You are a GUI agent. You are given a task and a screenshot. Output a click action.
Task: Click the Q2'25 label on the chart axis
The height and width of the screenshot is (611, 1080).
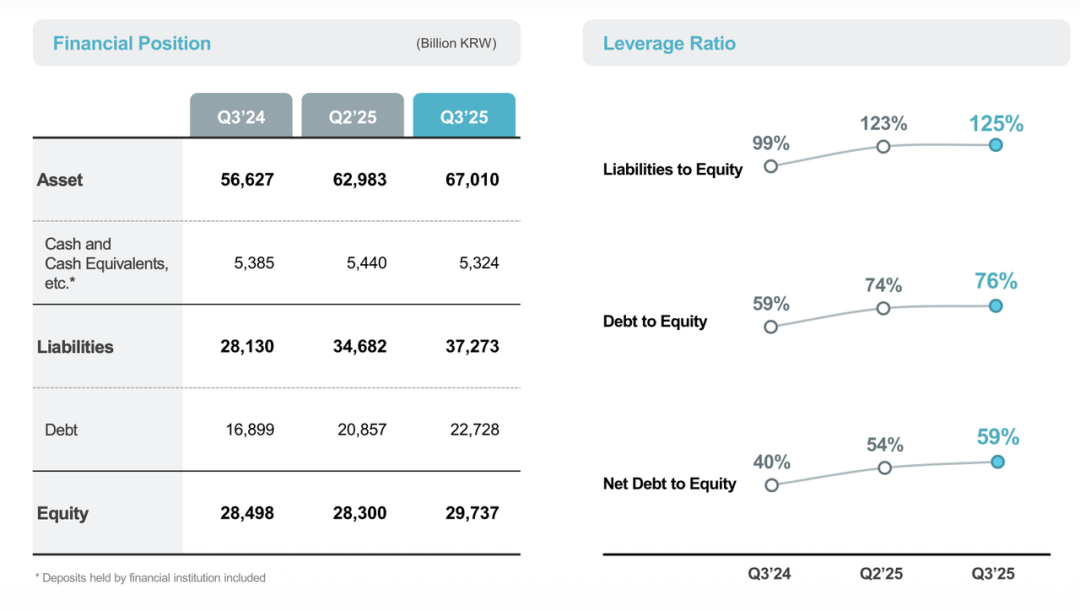881,574
